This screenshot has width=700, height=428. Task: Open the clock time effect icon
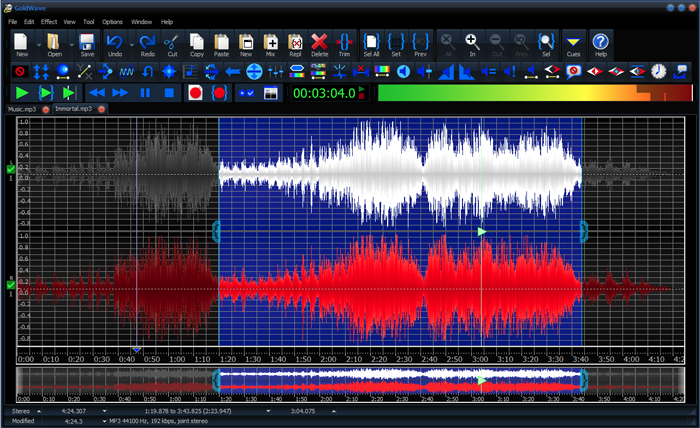658,71
